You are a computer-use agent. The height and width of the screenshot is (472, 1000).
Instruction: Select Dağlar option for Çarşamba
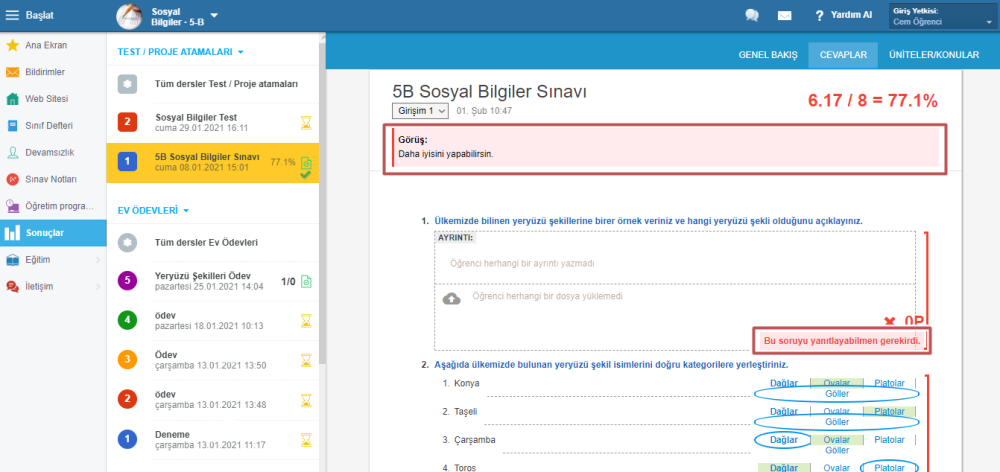(x=784, y=440)
